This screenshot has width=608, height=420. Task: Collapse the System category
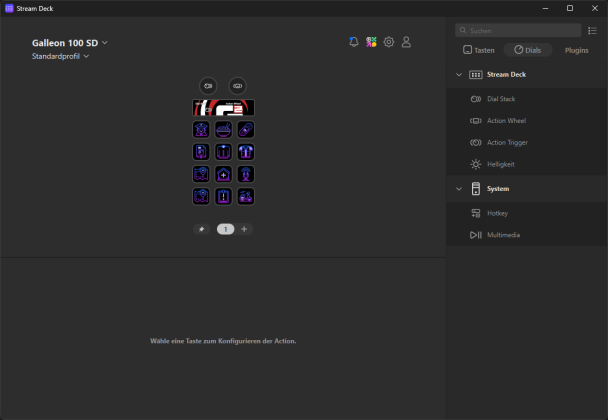click(458, 188)
